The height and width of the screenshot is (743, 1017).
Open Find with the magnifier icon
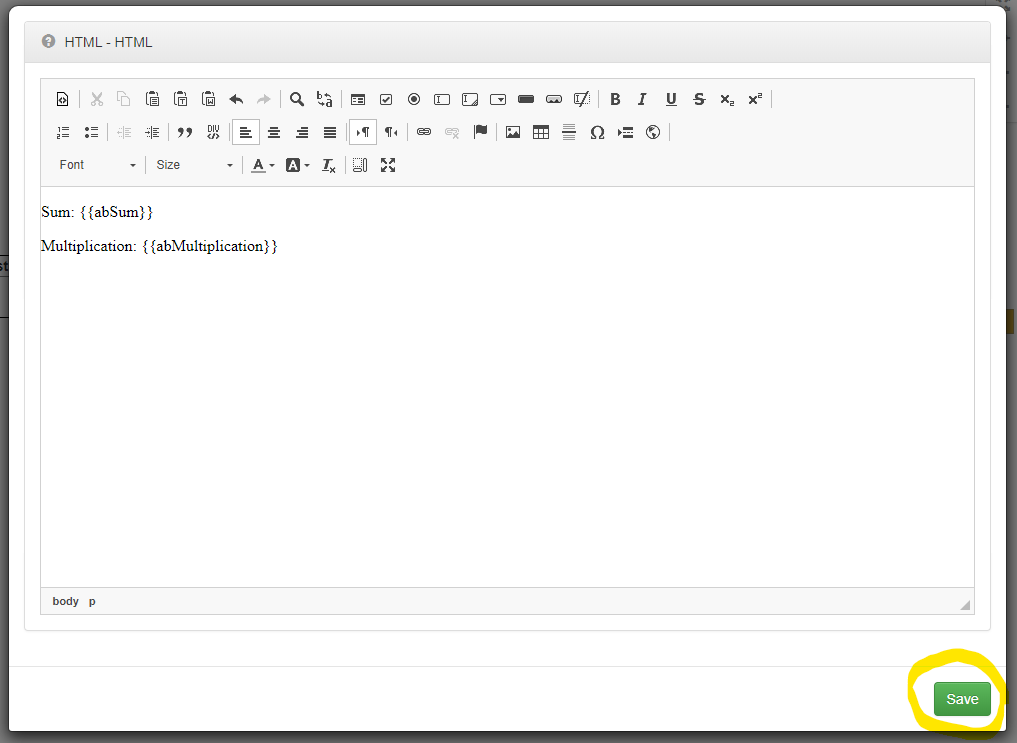pyautogui.click(x=296, y=99)
